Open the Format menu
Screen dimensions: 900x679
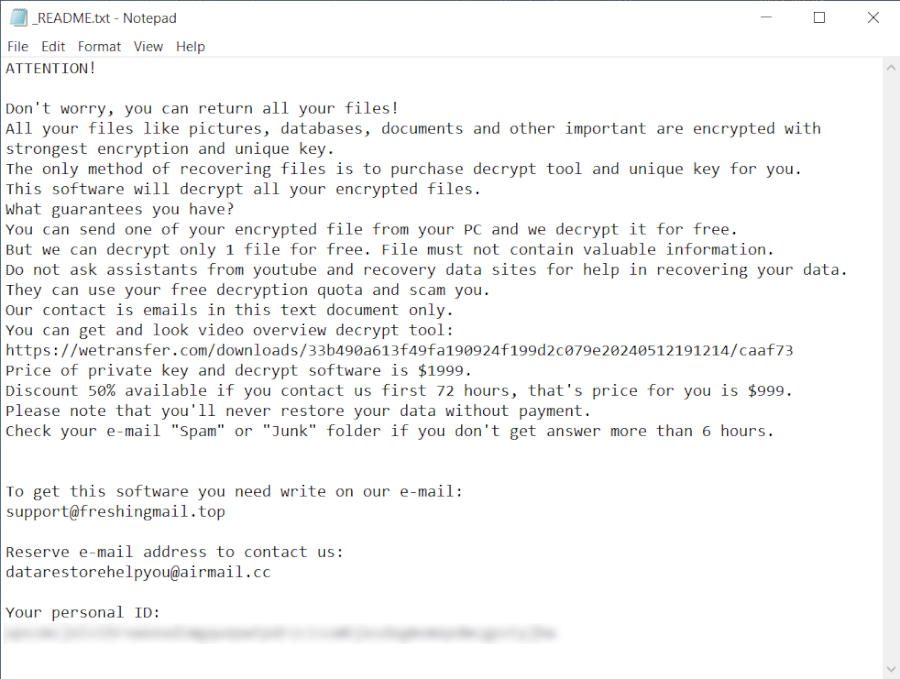click(x=99, y=46)
